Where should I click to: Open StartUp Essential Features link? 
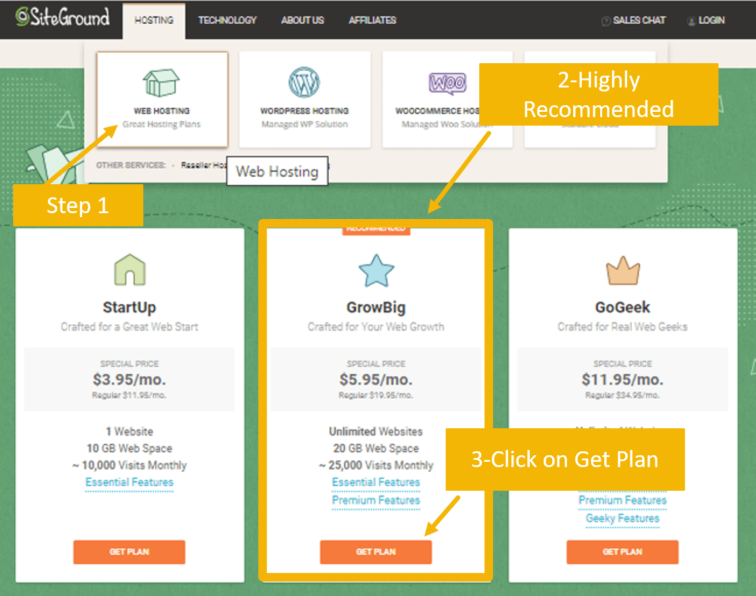[x=129, y=482]
